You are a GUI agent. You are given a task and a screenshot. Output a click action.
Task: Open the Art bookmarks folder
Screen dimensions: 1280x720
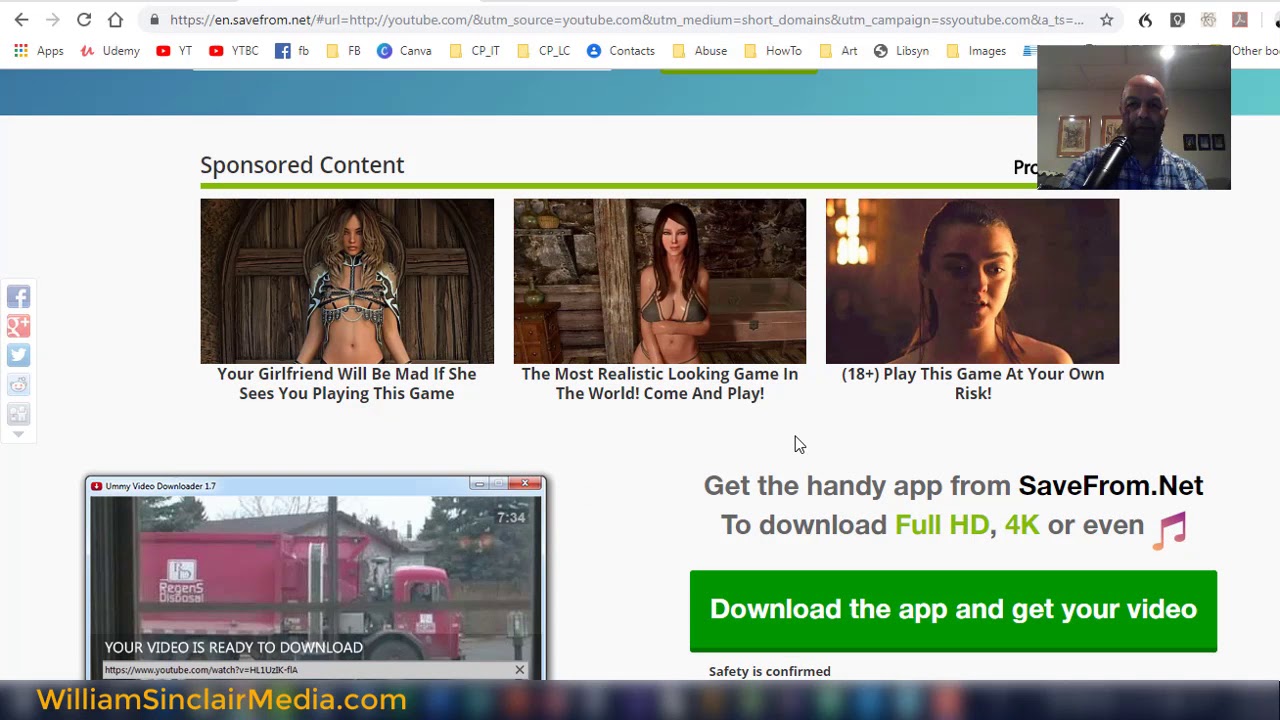[x=838, y=51]
